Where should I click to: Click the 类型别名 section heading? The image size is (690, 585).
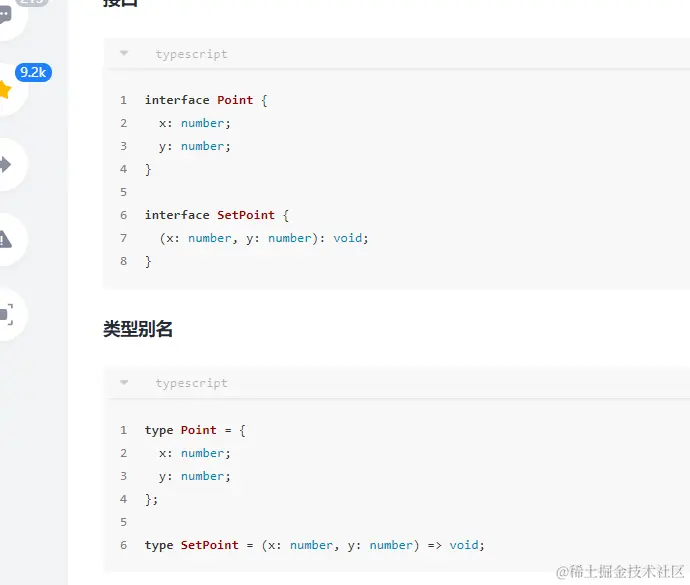[138, 329]
